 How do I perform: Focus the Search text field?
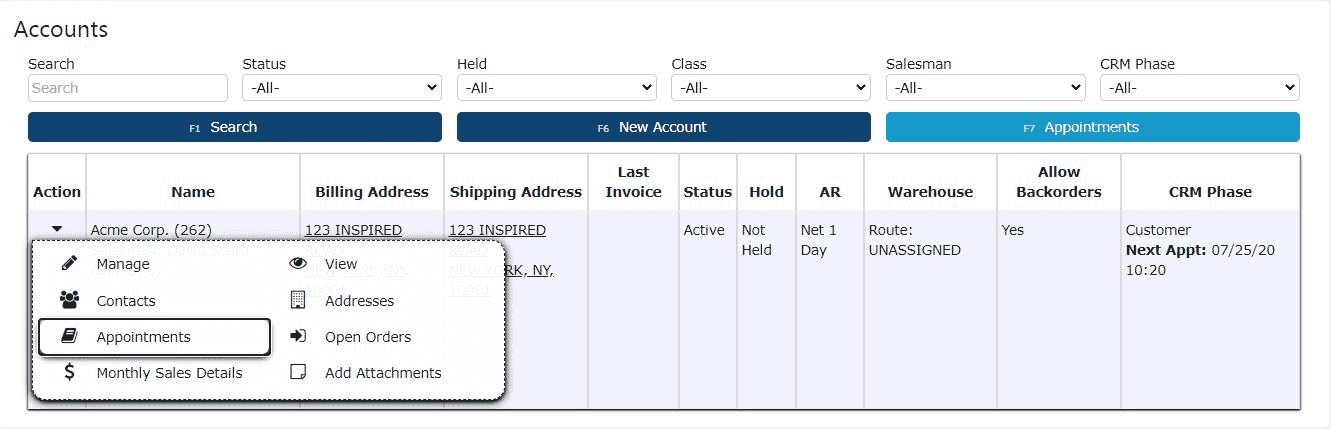pos(128,88)
